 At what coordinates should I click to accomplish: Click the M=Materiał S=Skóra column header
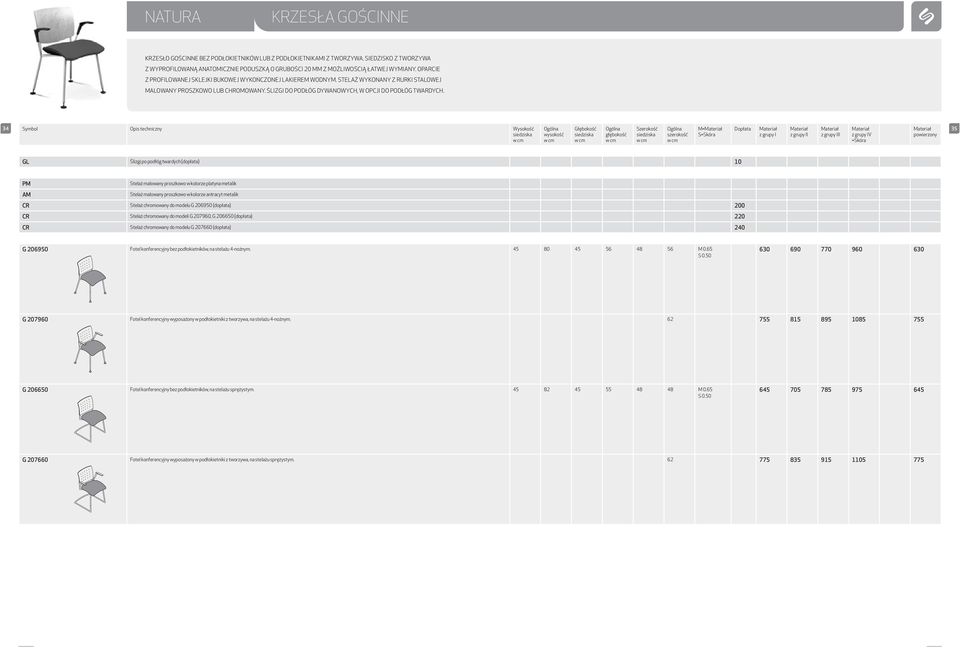[x=710, y=132]
